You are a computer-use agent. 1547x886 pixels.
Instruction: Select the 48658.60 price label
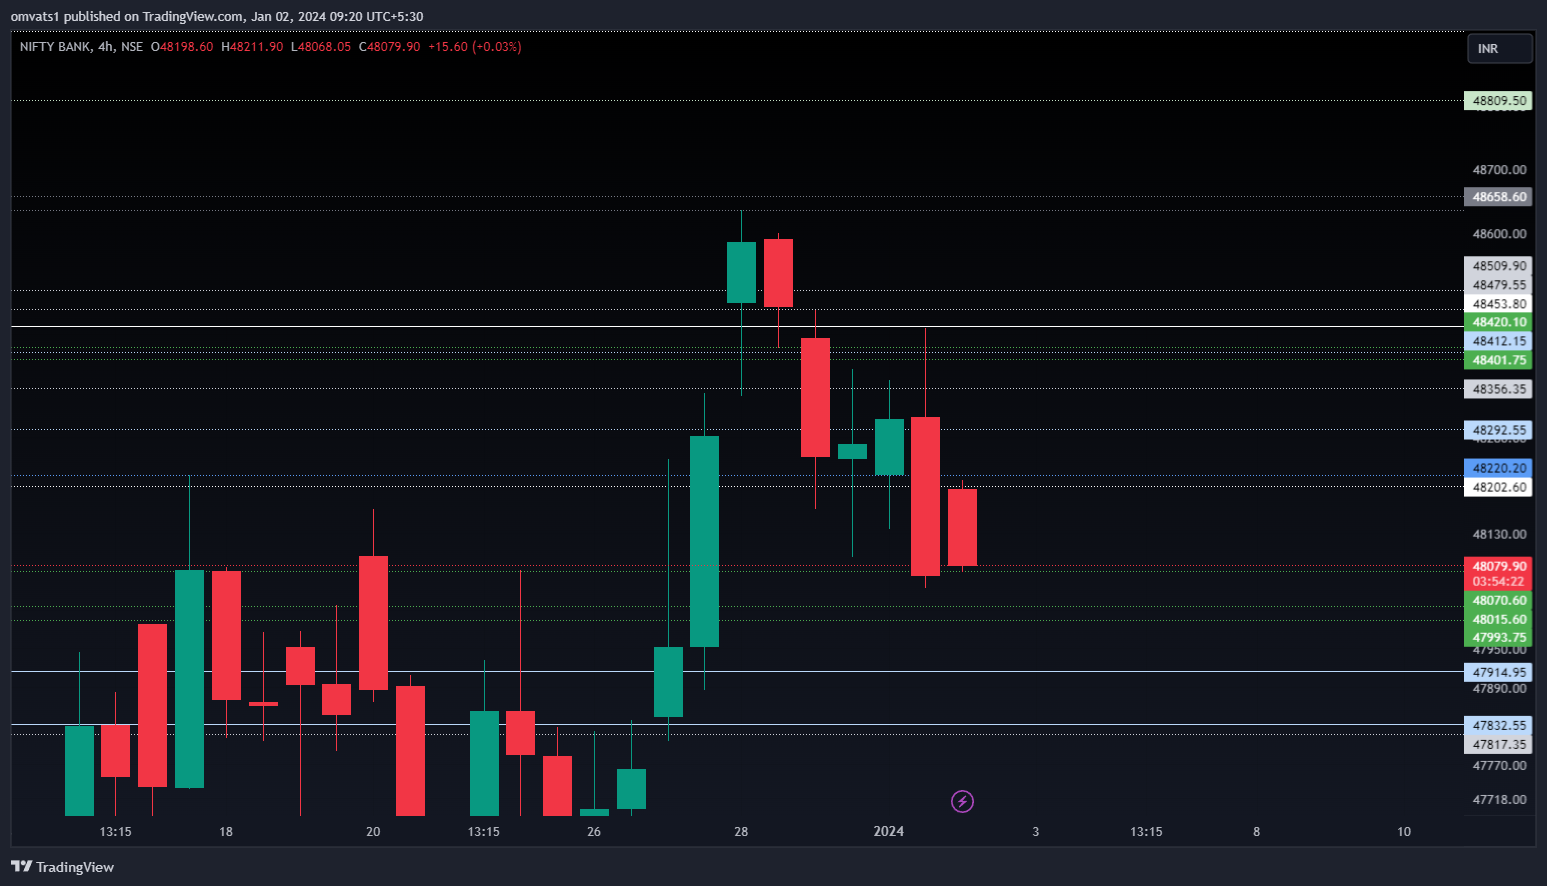1498,197
